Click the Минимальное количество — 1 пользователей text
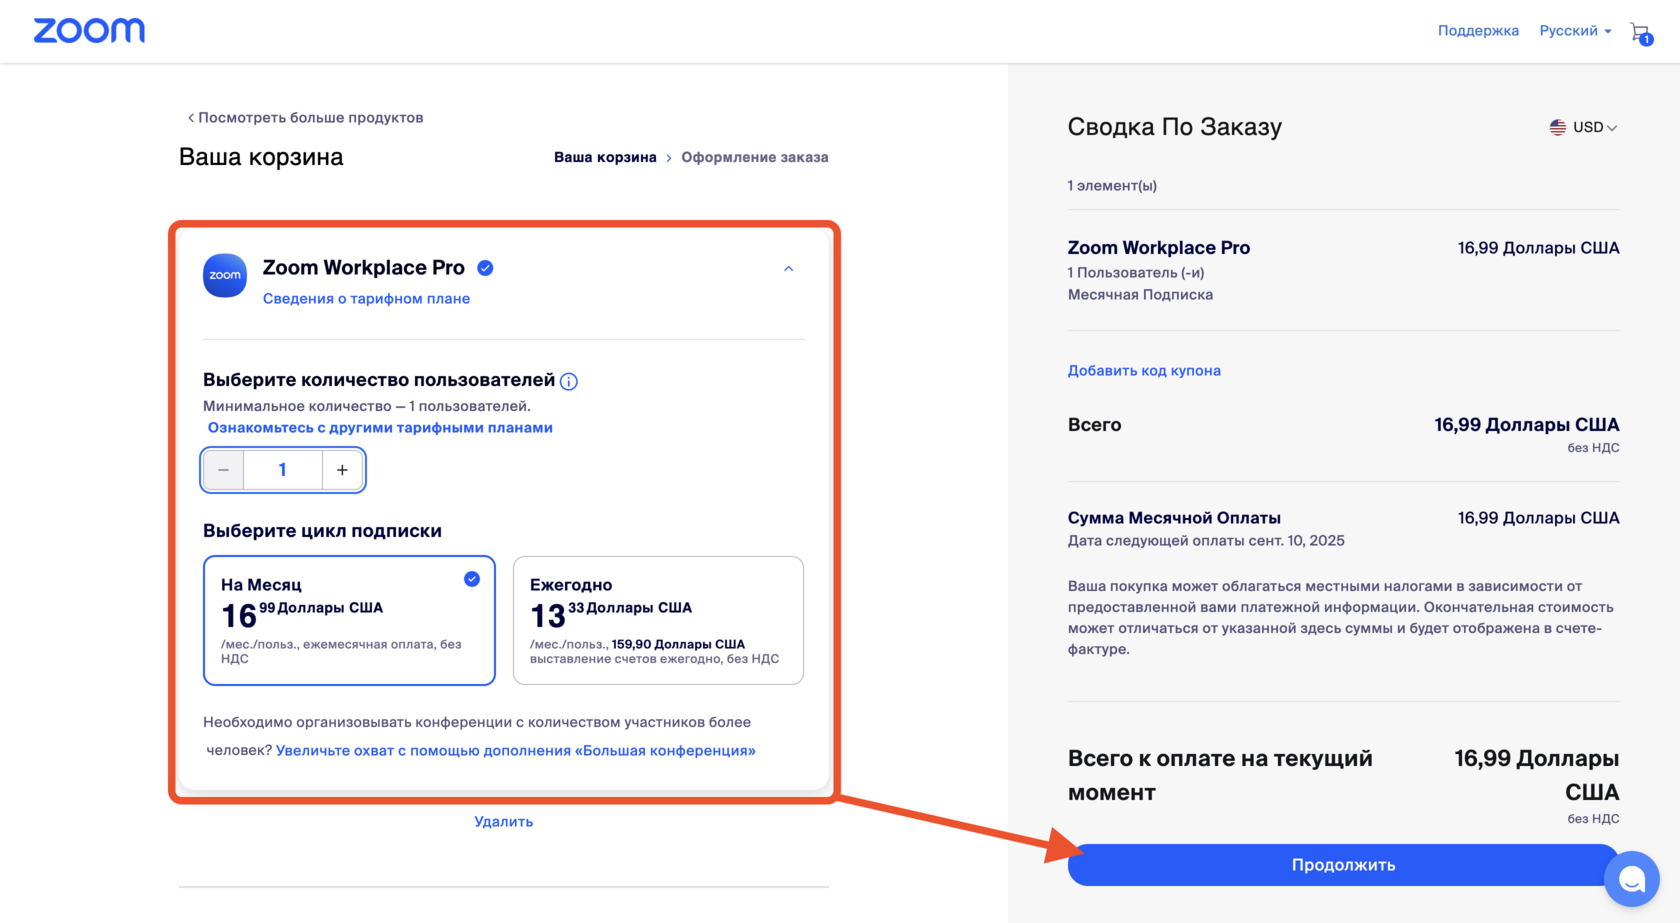The image size is (1680, 923). point(367,406)
